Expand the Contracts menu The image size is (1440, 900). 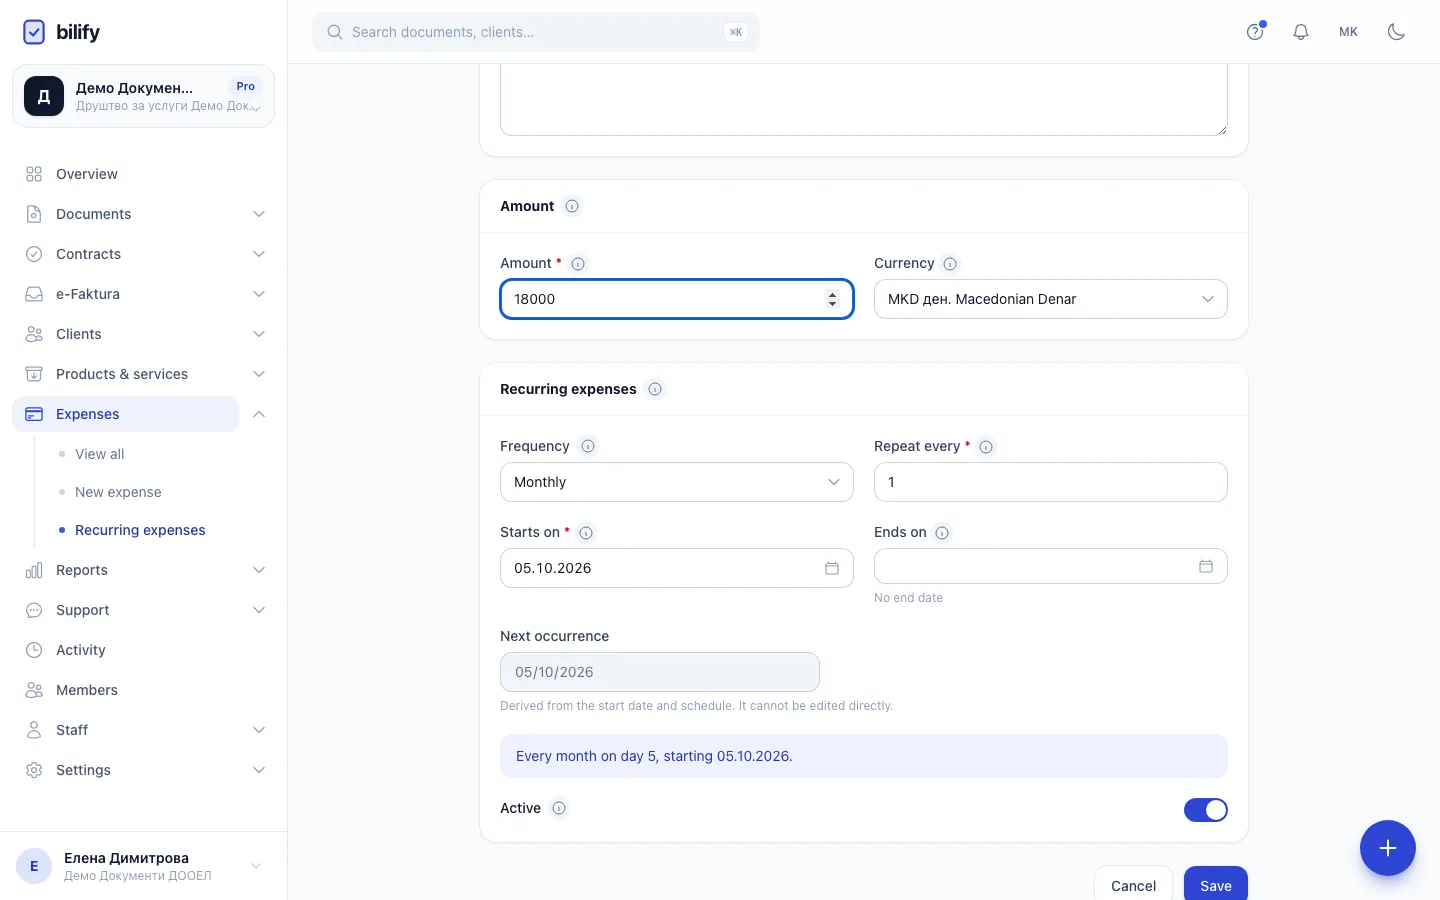pyautogui.click(x=259, y=254)
